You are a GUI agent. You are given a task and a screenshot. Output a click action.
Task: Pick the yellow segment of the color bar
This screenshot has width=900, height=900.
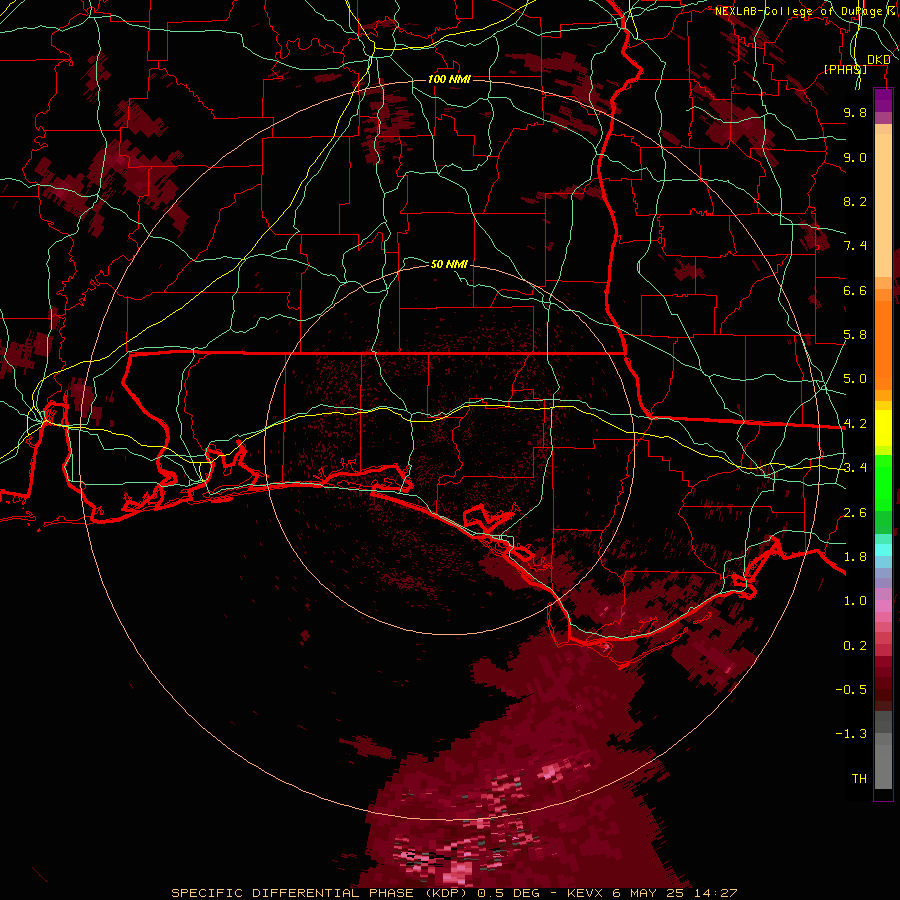tap(883, 428)
